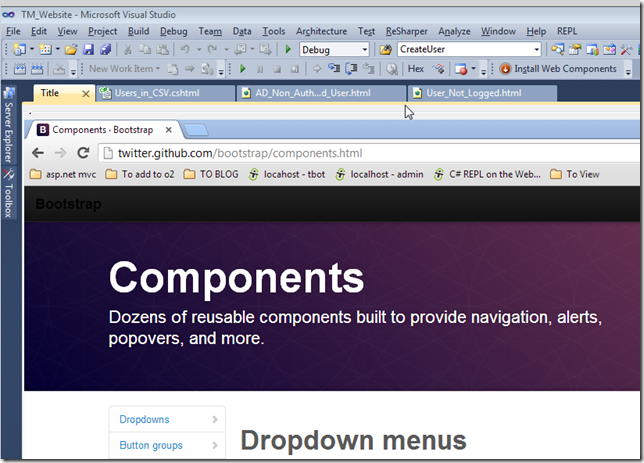Click the Stop Debugging square icon
The width and height of the screenshot is (644, 463).
[277, 69]
